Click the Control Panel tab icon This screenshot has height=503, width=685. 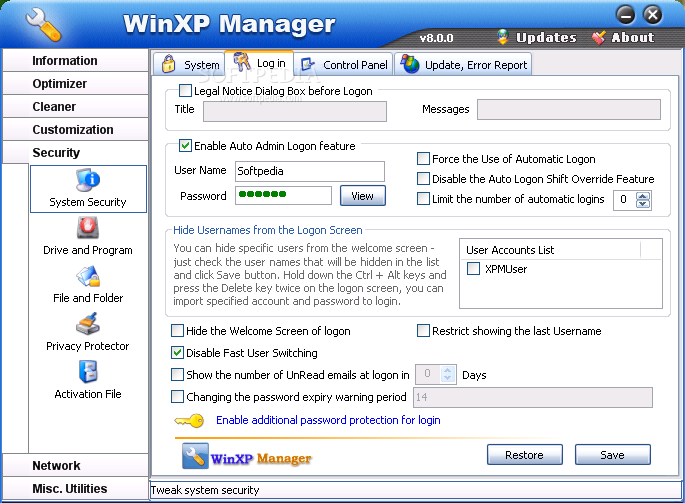[308, 64]
